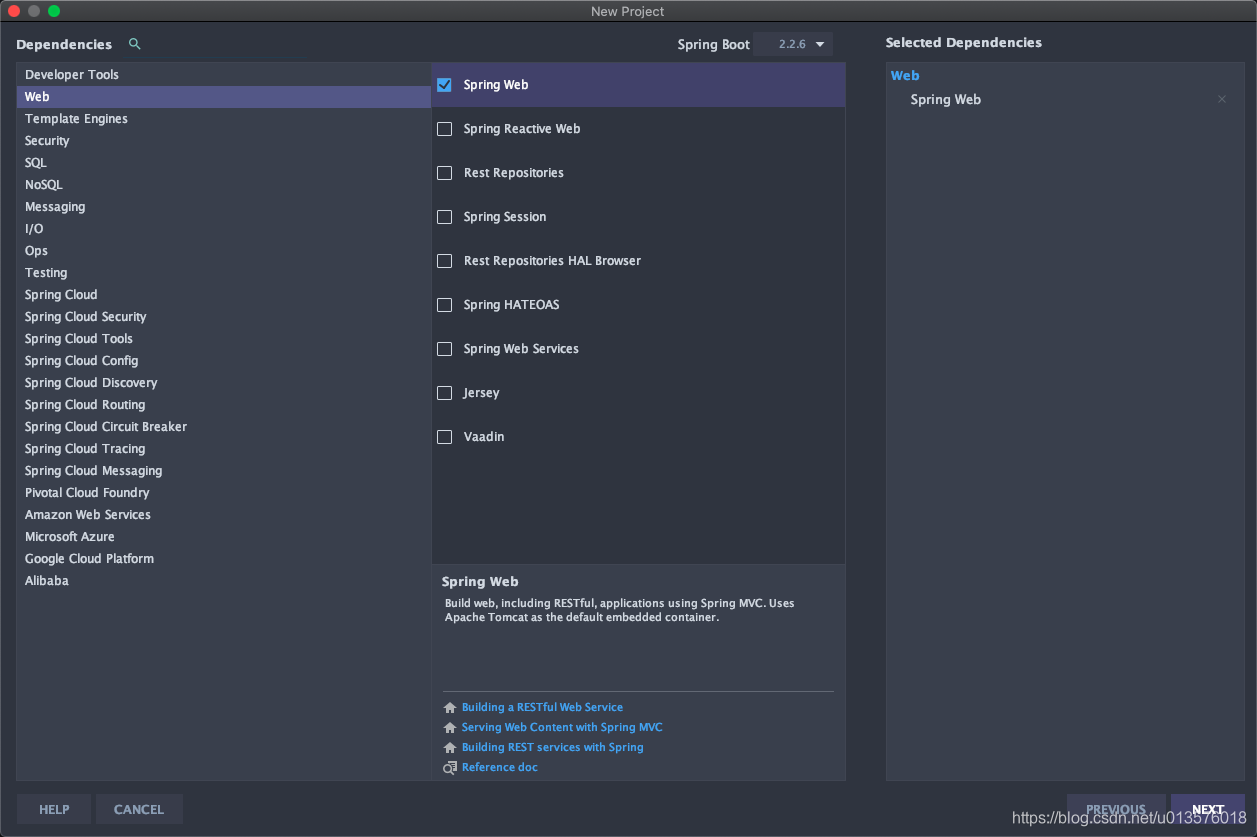
Task: Select the Alibaba category
Action: coord(223,581)
